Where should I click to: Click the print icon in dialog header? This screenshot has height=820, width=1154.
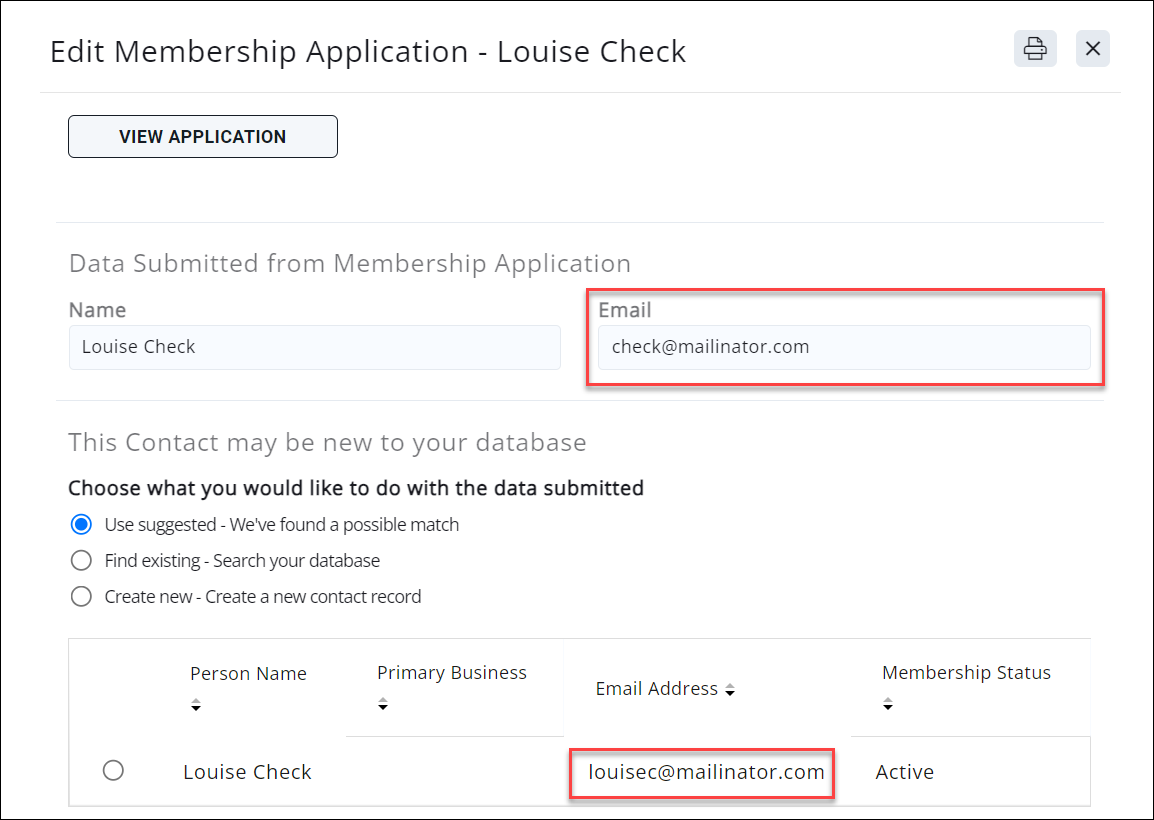click(1035, 48)
